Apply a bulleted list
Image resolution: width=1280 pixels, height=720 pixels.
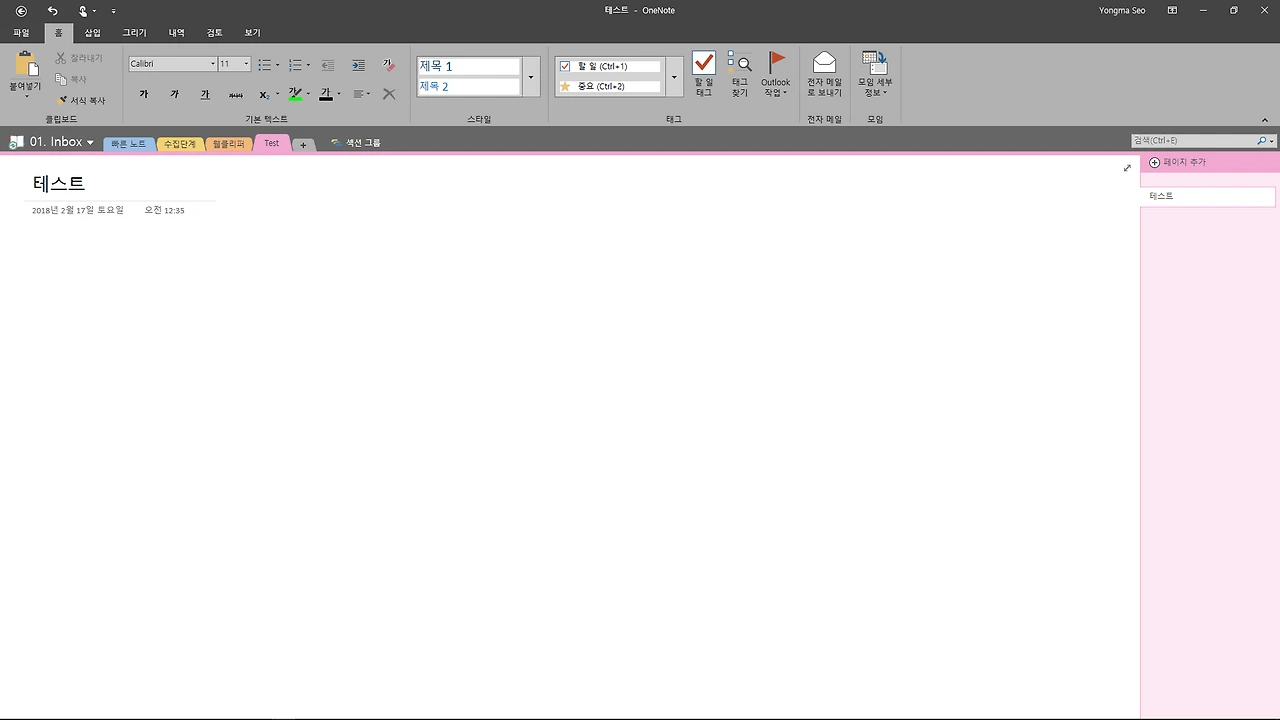pos(264,65)
